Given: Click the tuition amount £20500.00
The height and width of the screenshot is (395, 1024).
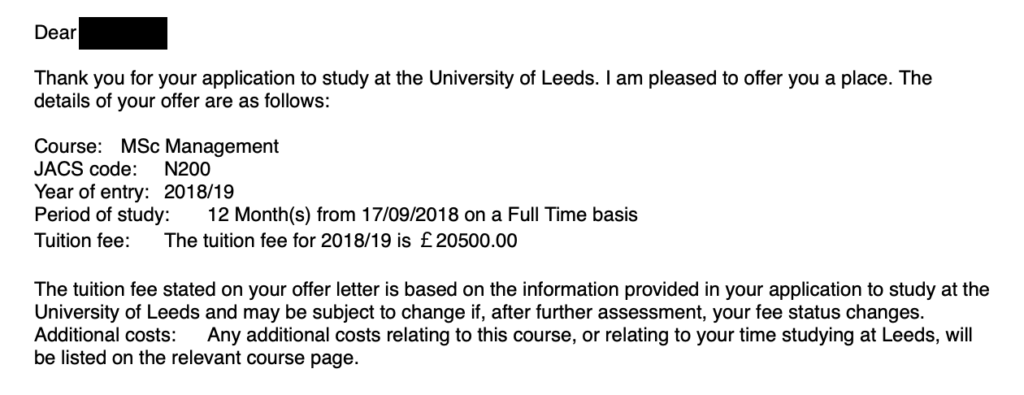Looking at the screenshot, I should [x=468, y=241].
